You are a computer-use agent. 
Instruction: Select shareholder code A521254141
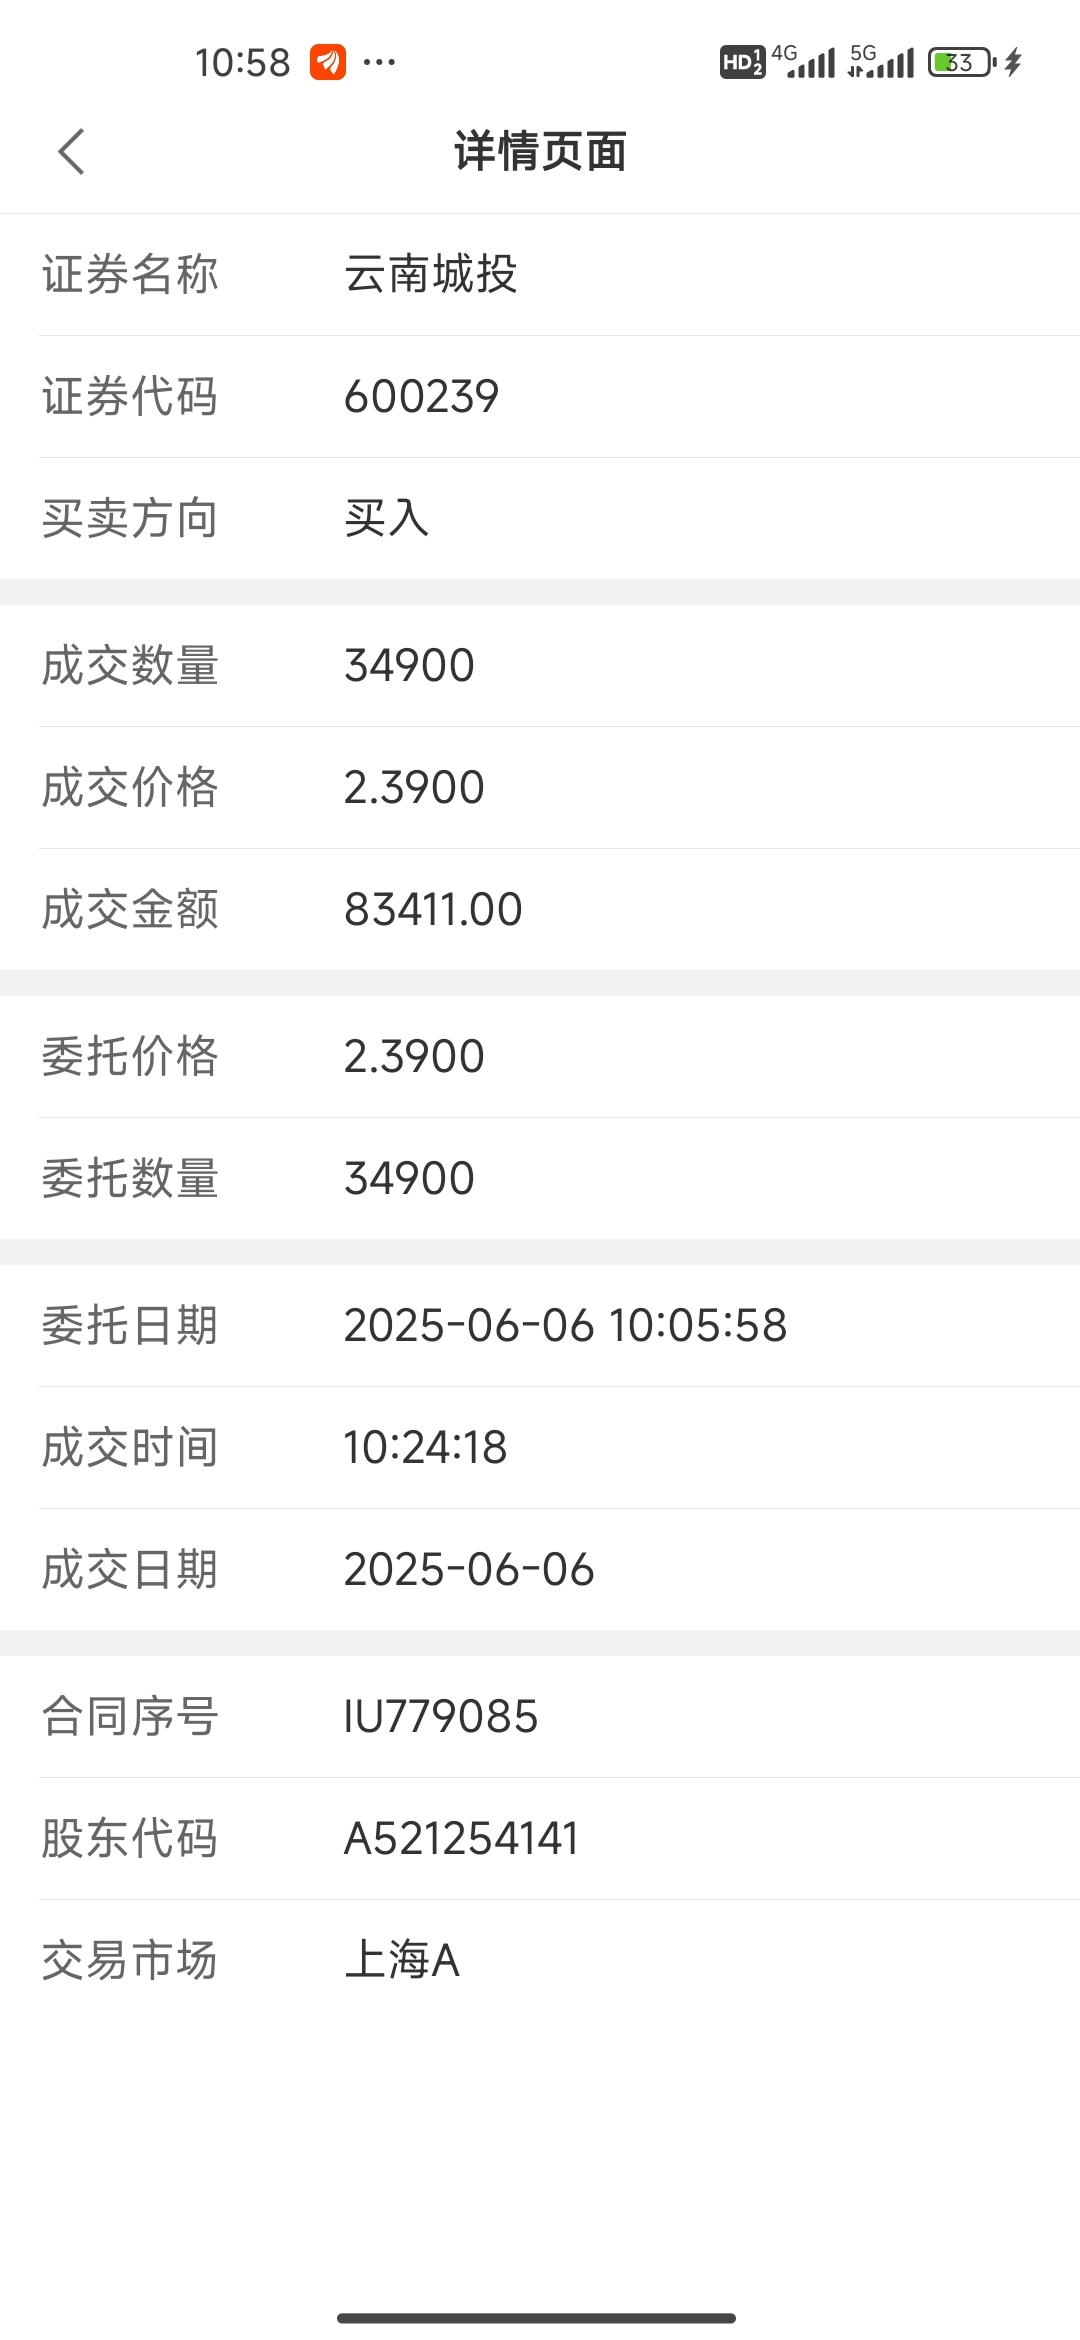click(x=461, y=1839)
